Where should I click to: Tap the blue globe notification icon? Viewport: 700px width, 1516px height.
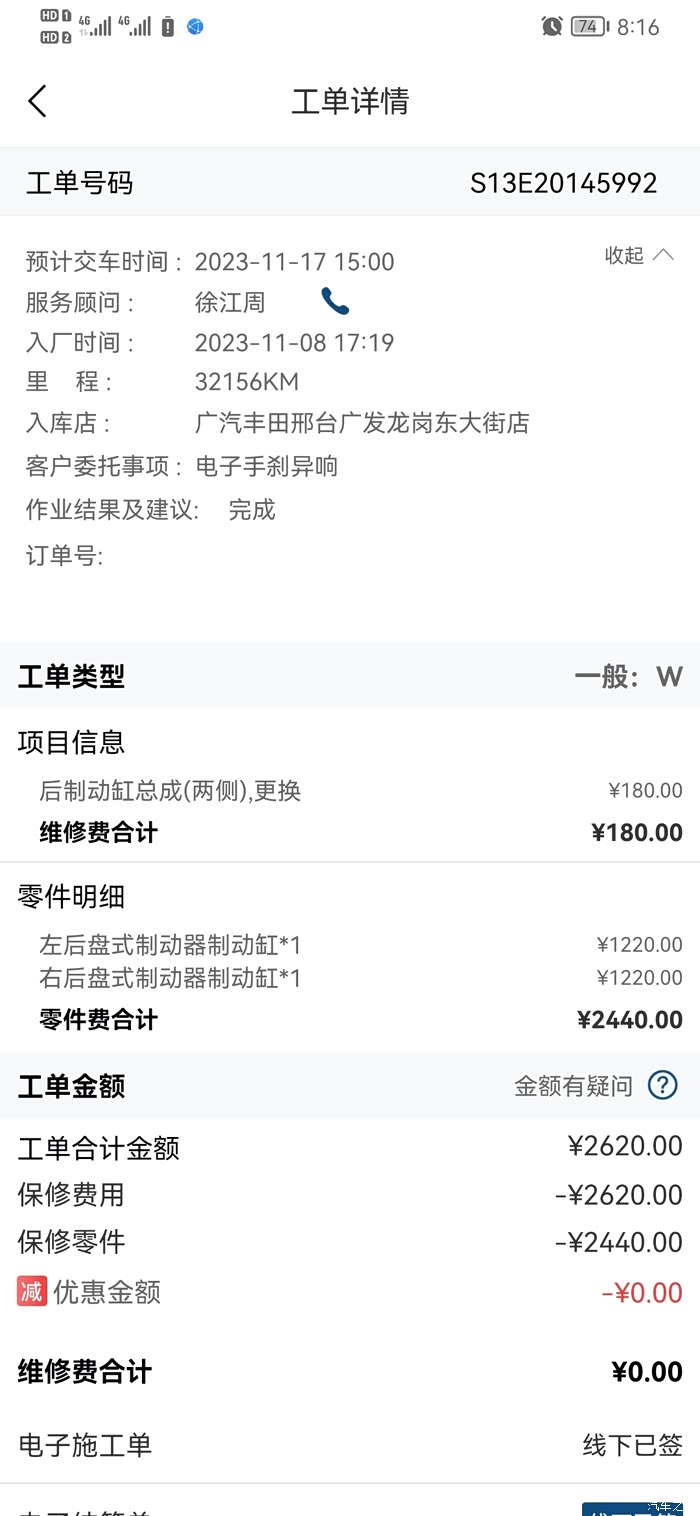[196, 27]
